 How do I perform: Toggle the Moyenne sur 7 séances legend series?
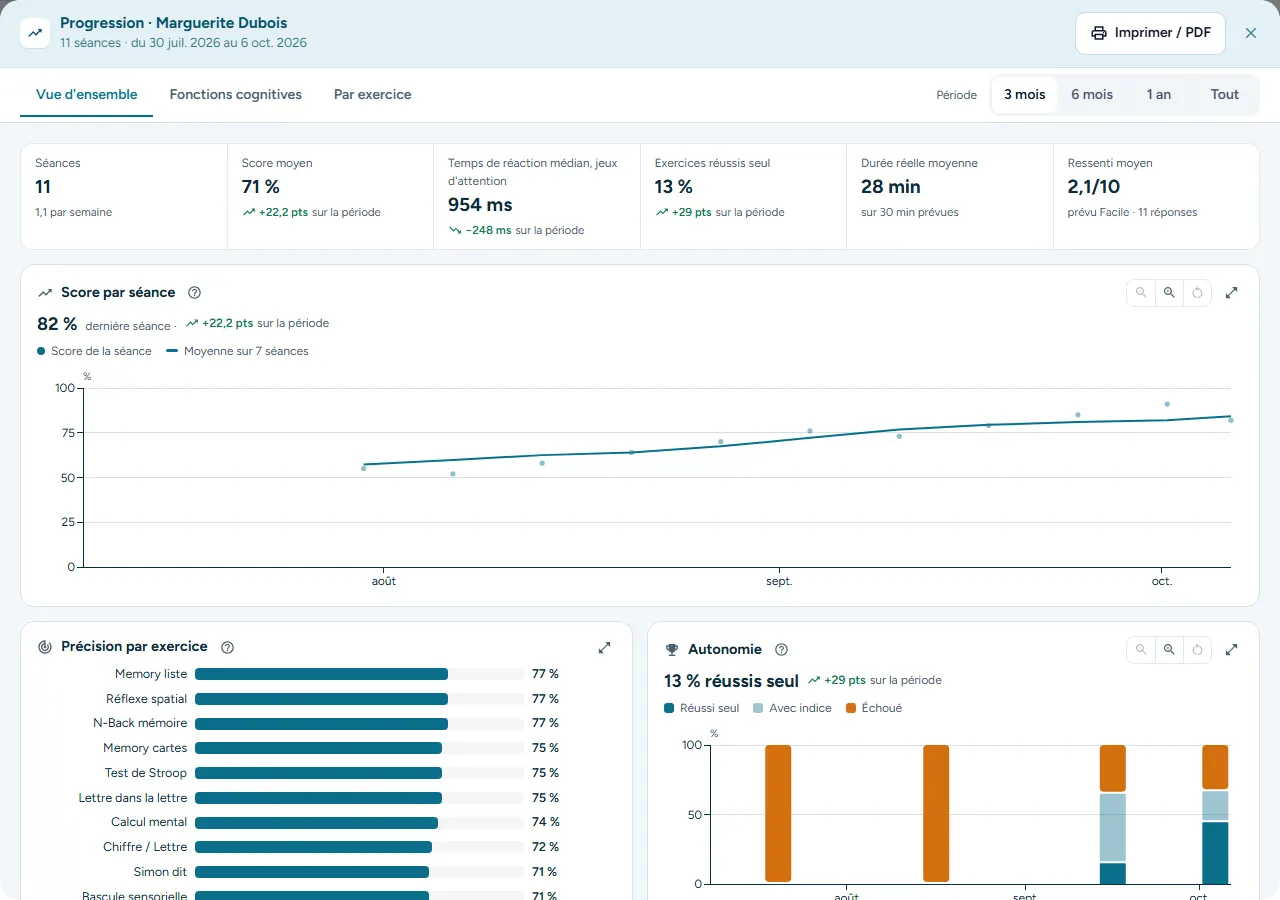point(237,352)
